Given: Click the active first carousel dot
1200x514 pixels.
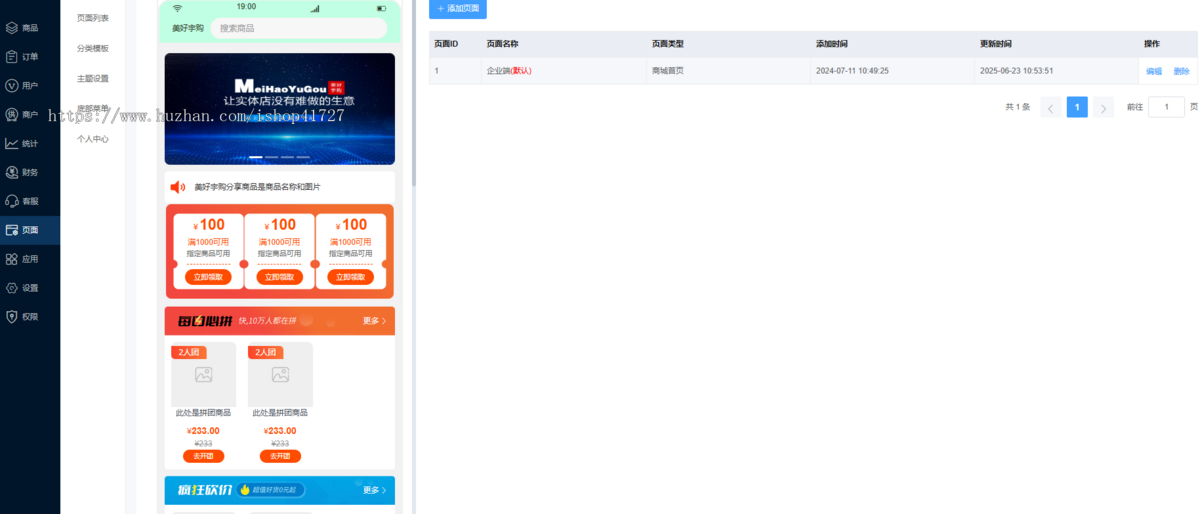Looking at the screenshot, I should [256, 157].
